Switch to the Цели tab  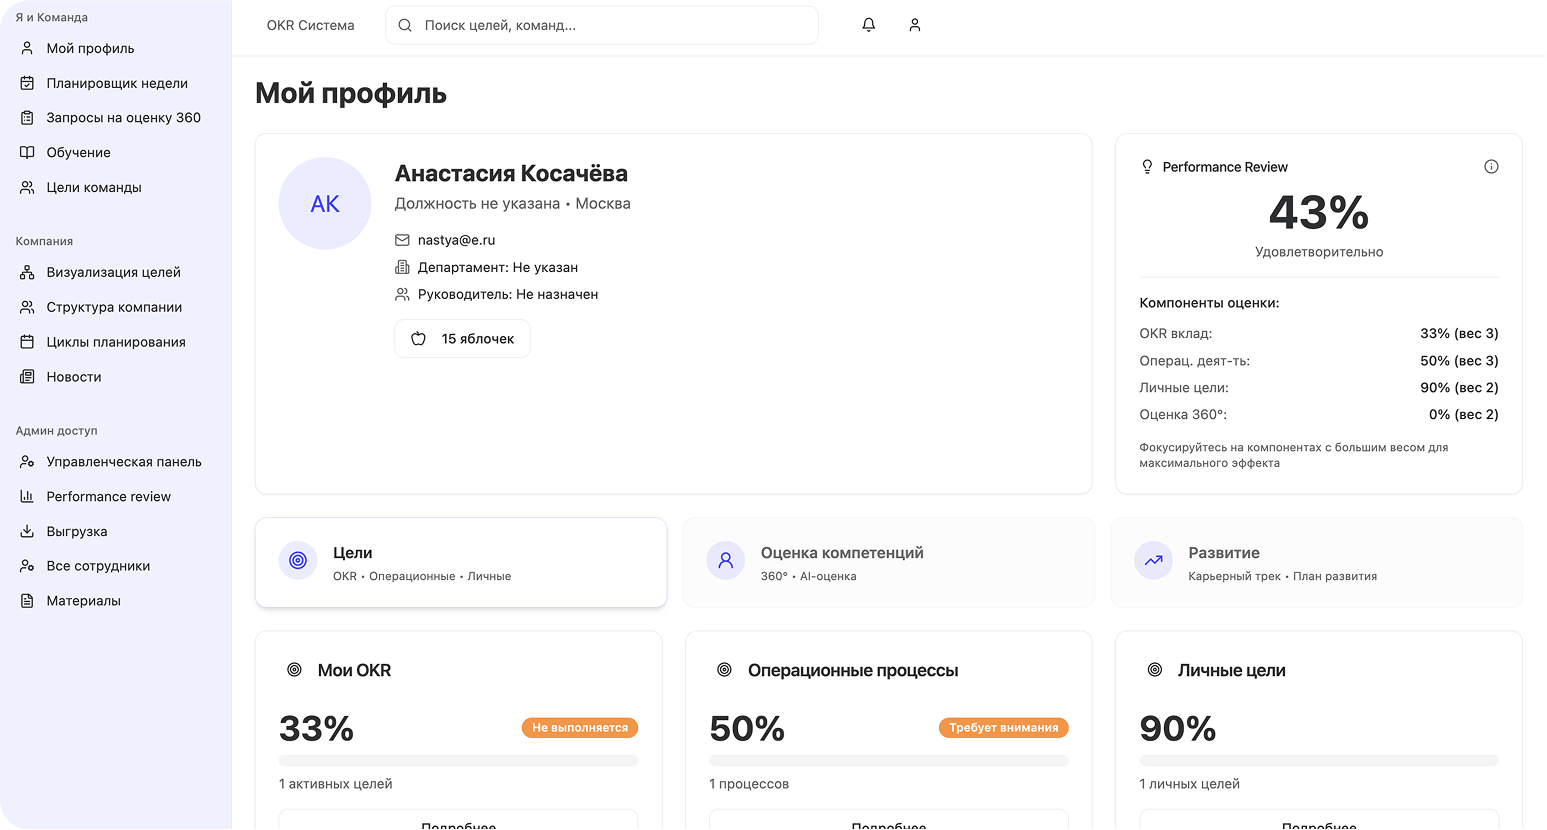tap(461, 563)
